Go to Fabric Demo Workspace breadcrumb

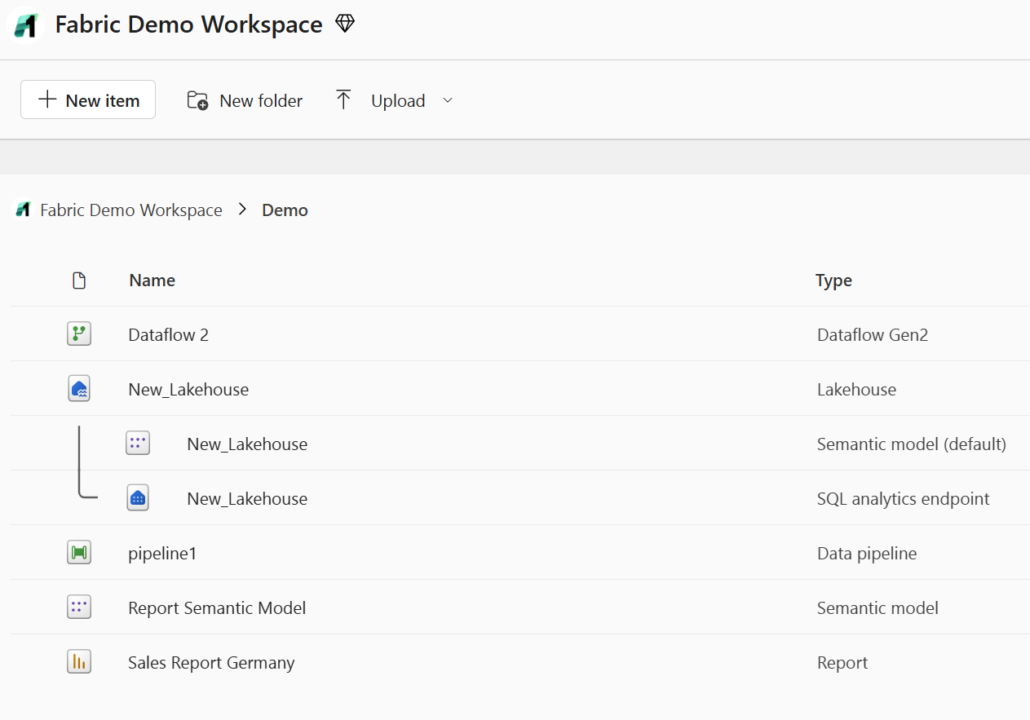(131, 210)
